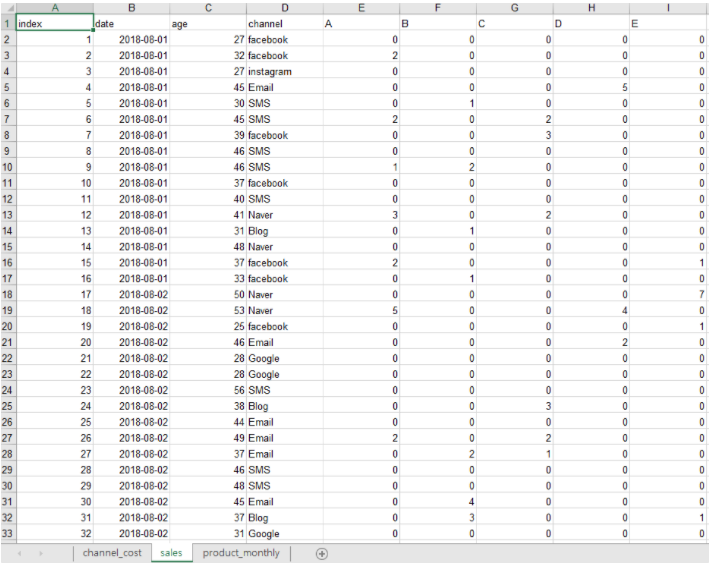The height and width of the screenshot is (564, 724).
Task: Go to next sheet with right arrow
Action: coord(41,553)
